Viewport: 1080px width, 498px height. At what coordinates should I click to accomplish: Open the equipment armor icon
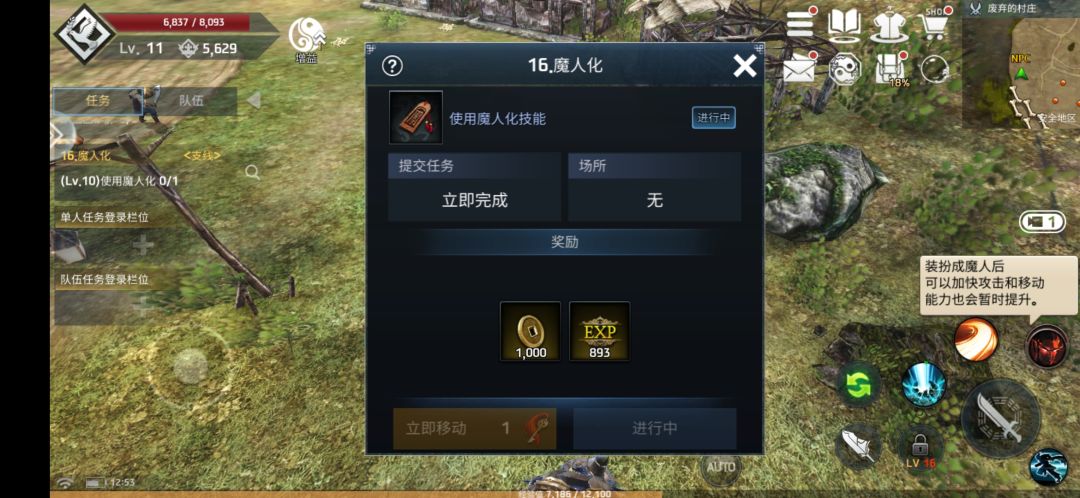889,26
